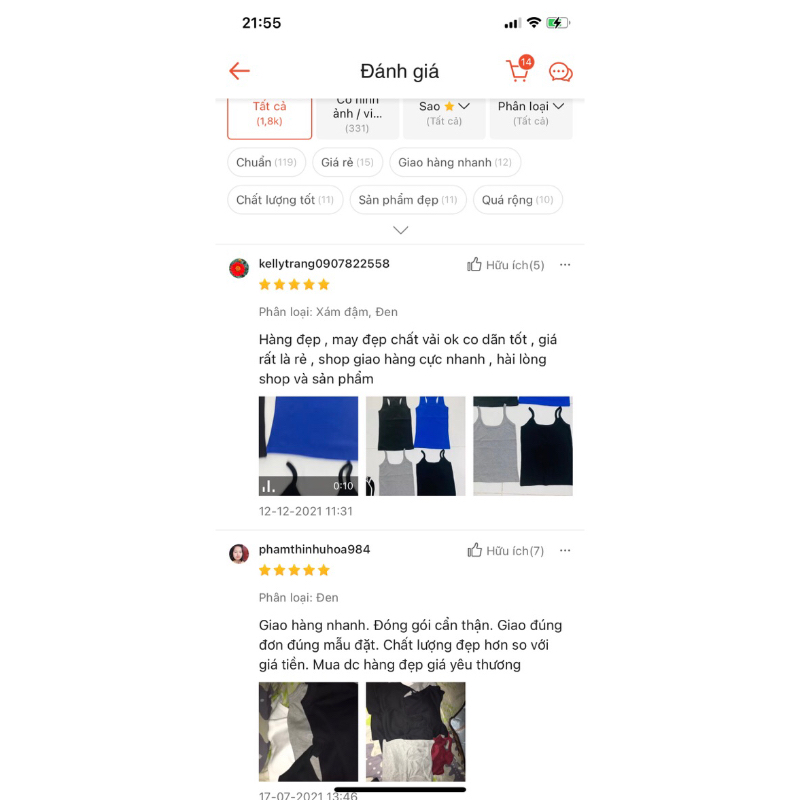Mark phamthinhuhoa984's review as helpful

pos(506,551)
